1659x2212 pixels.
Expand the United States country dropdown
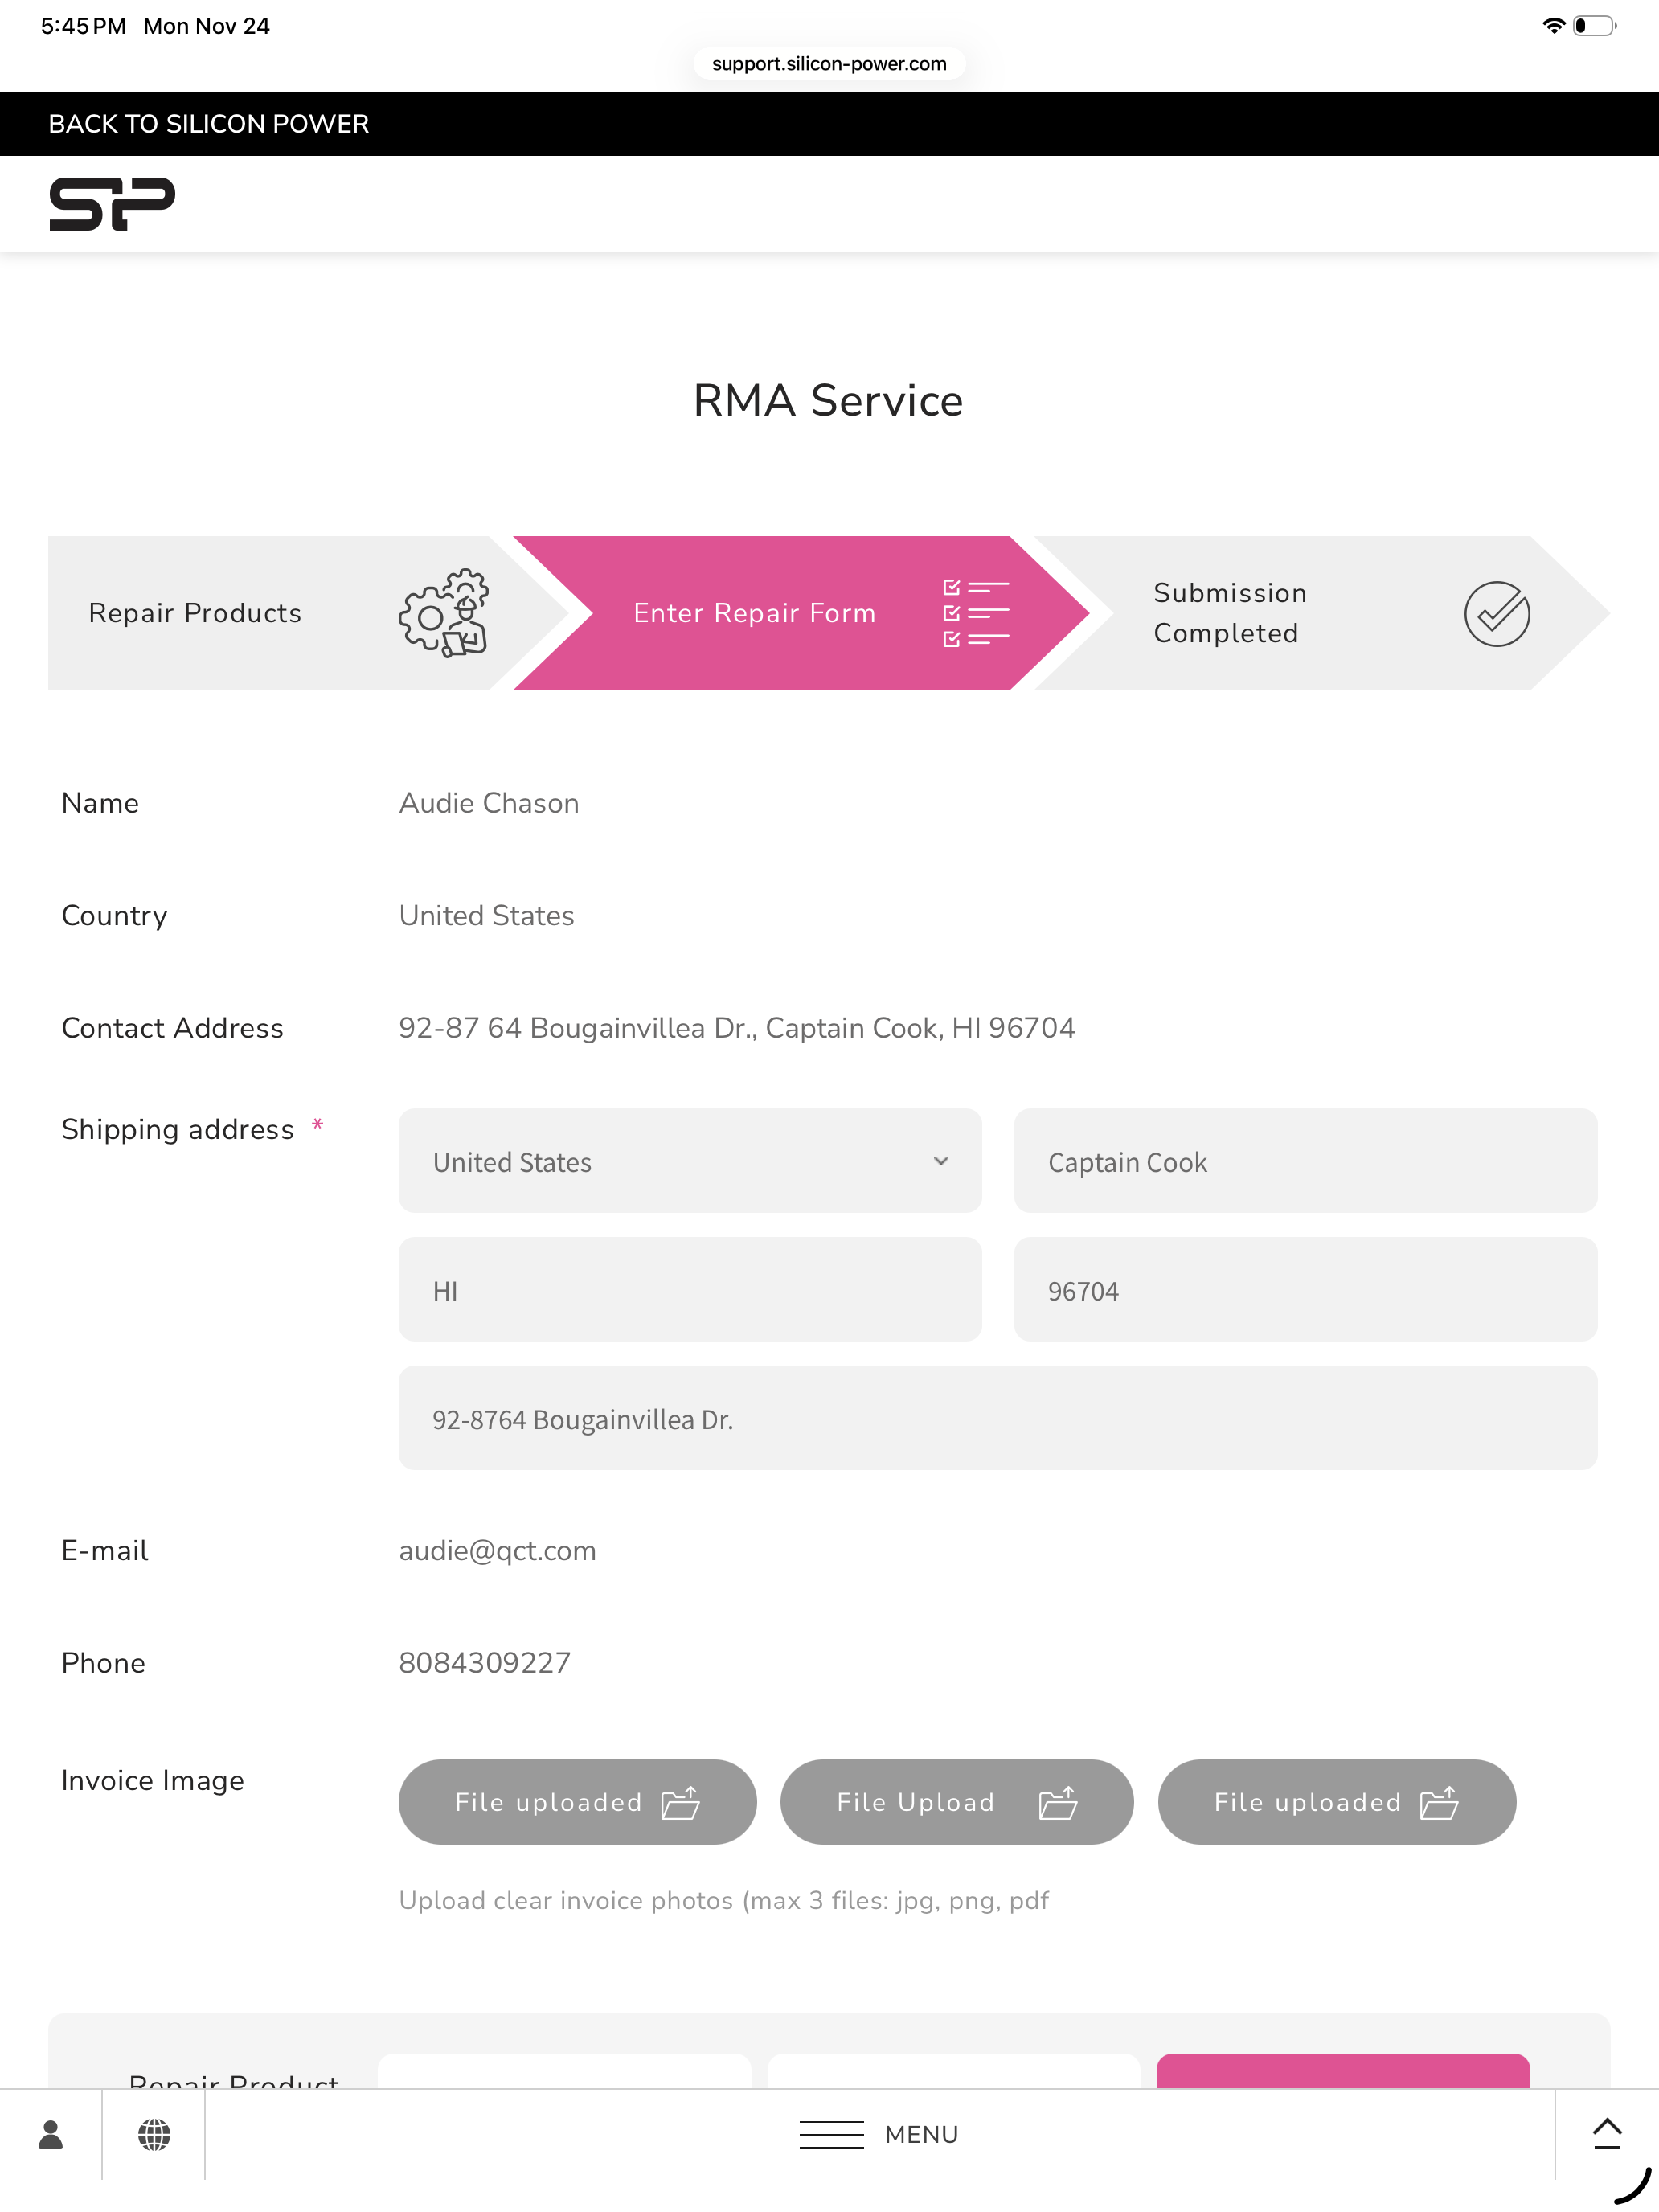point(689,1161)
